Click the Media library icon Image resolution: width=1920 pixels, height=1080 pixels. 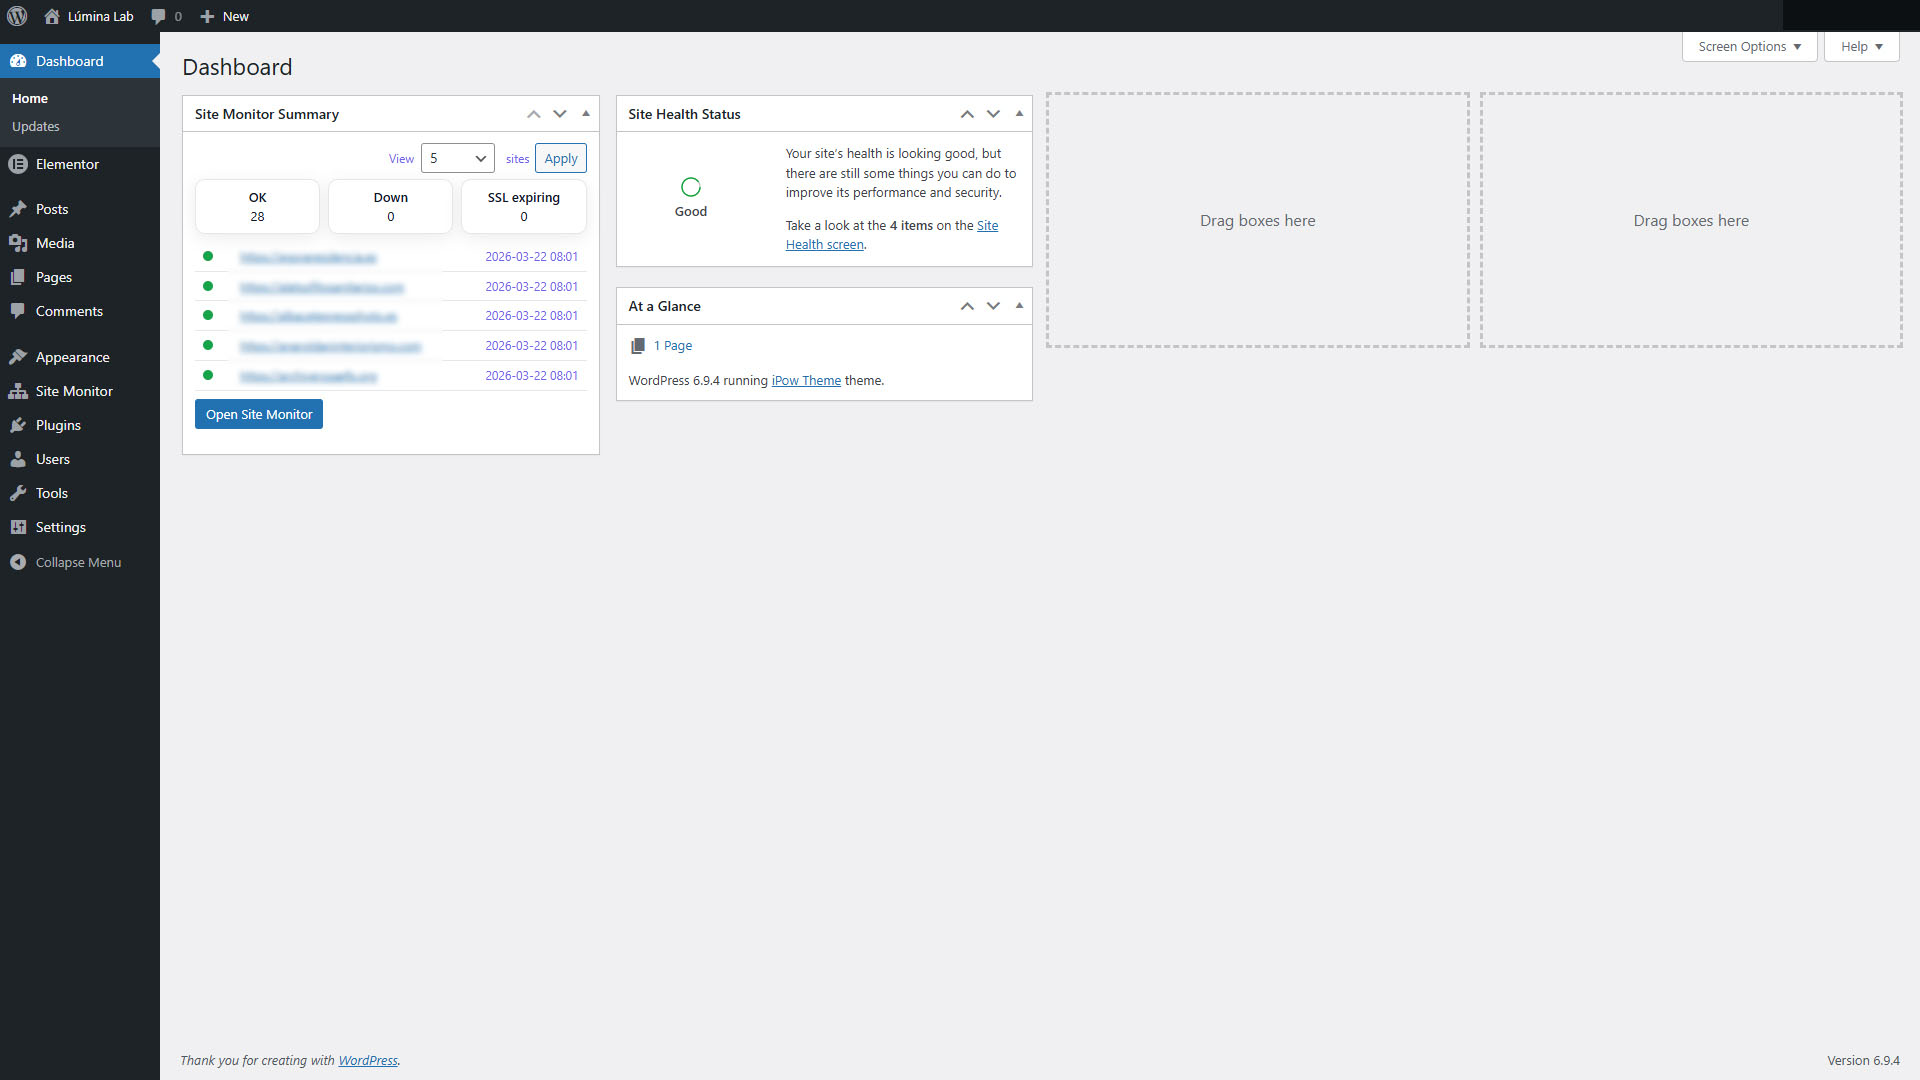pyautogui.click(x=18, y=243)
